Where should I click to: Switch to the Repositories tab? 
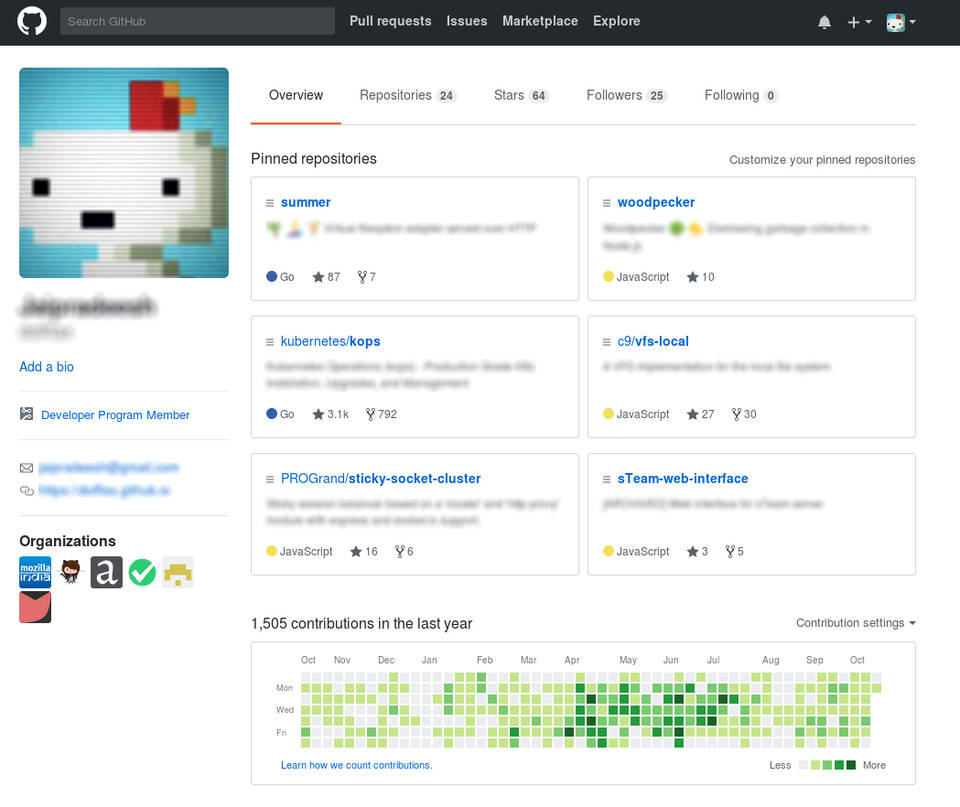(x=406, y=96)
